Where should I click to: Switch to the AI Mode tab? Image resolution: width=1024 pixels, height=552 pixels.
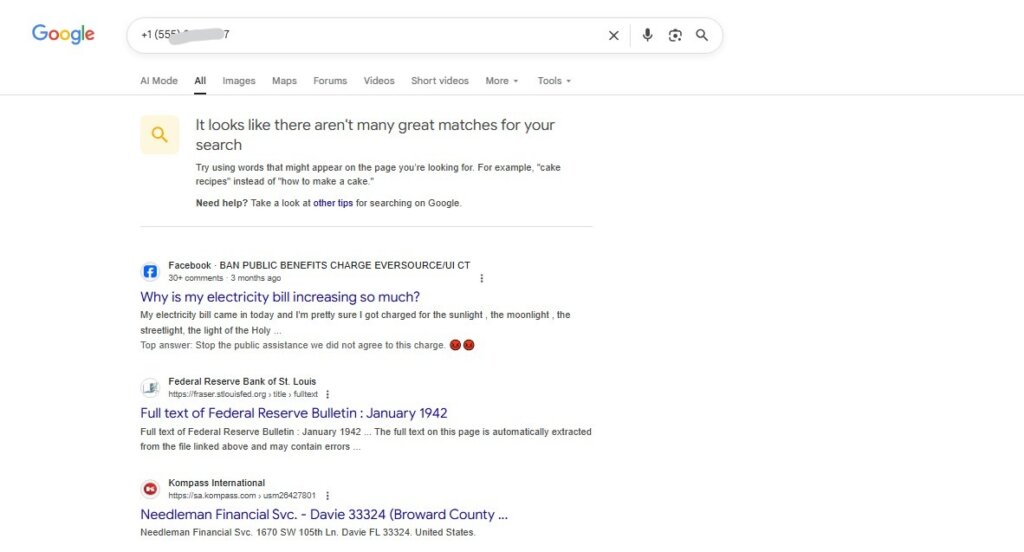158,81
